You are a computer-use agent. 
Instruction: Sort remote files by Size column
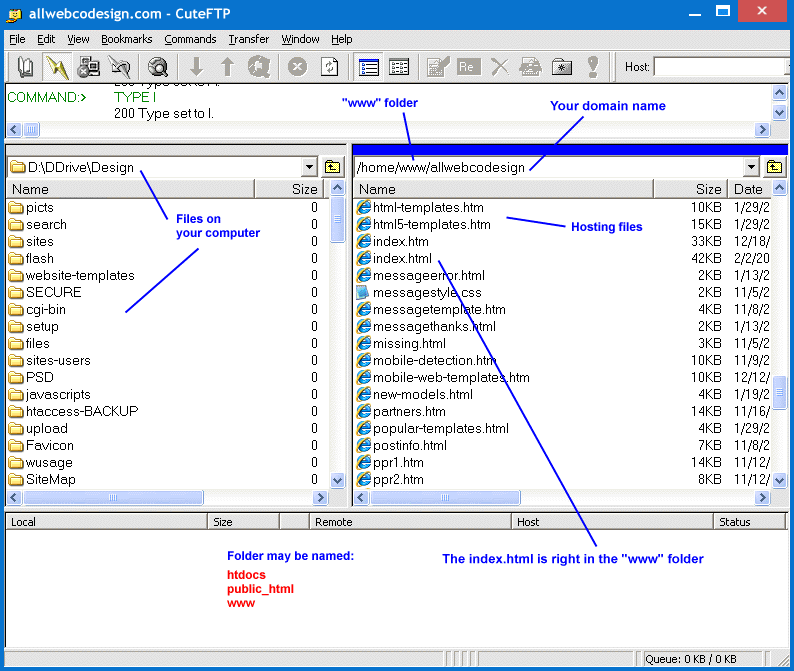(x=690, y=189)
